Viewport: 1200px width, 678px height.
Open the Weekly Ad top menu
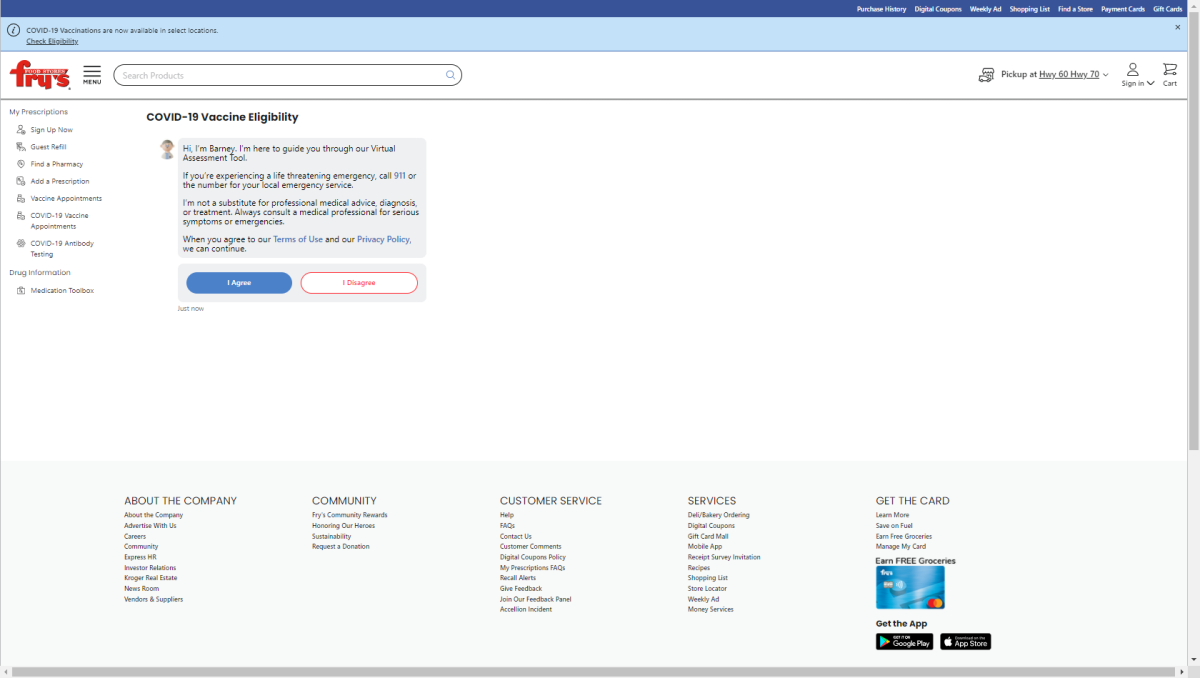pyautogui.click(x=985, y=9)
